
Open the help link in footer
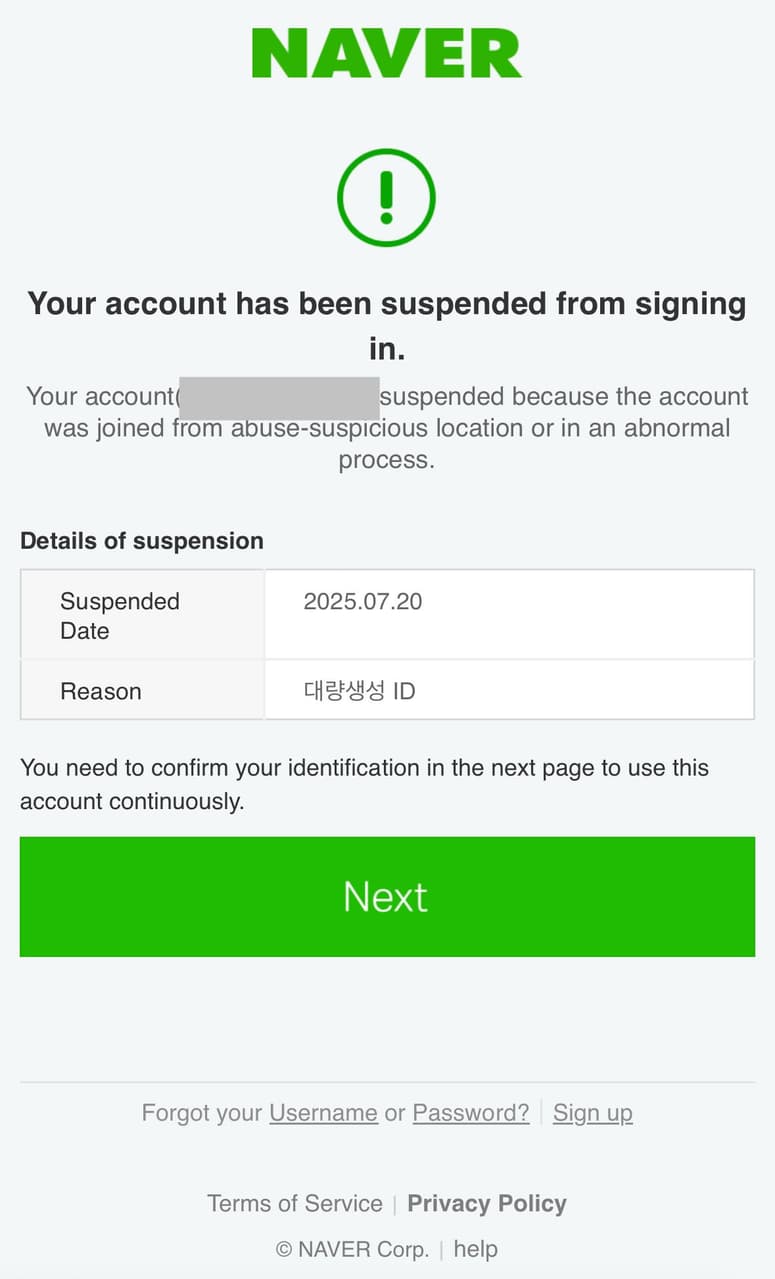pyautogui.click(x=475, y=1249)
